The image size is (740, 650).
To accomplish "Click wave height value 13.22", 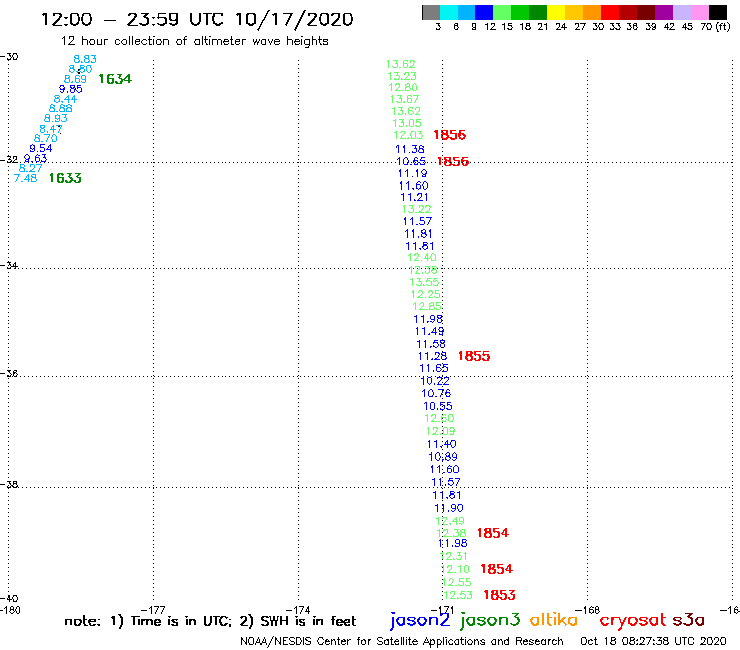I will 416,209.
